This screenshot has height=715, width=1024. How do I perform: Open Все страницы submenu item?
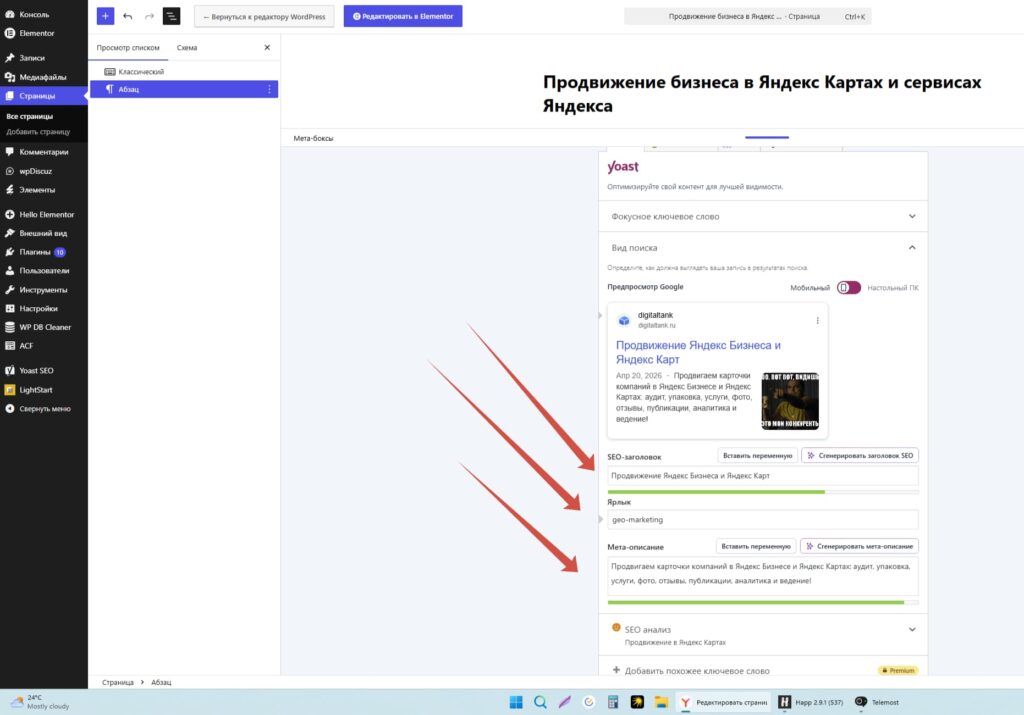click(29, 116)
